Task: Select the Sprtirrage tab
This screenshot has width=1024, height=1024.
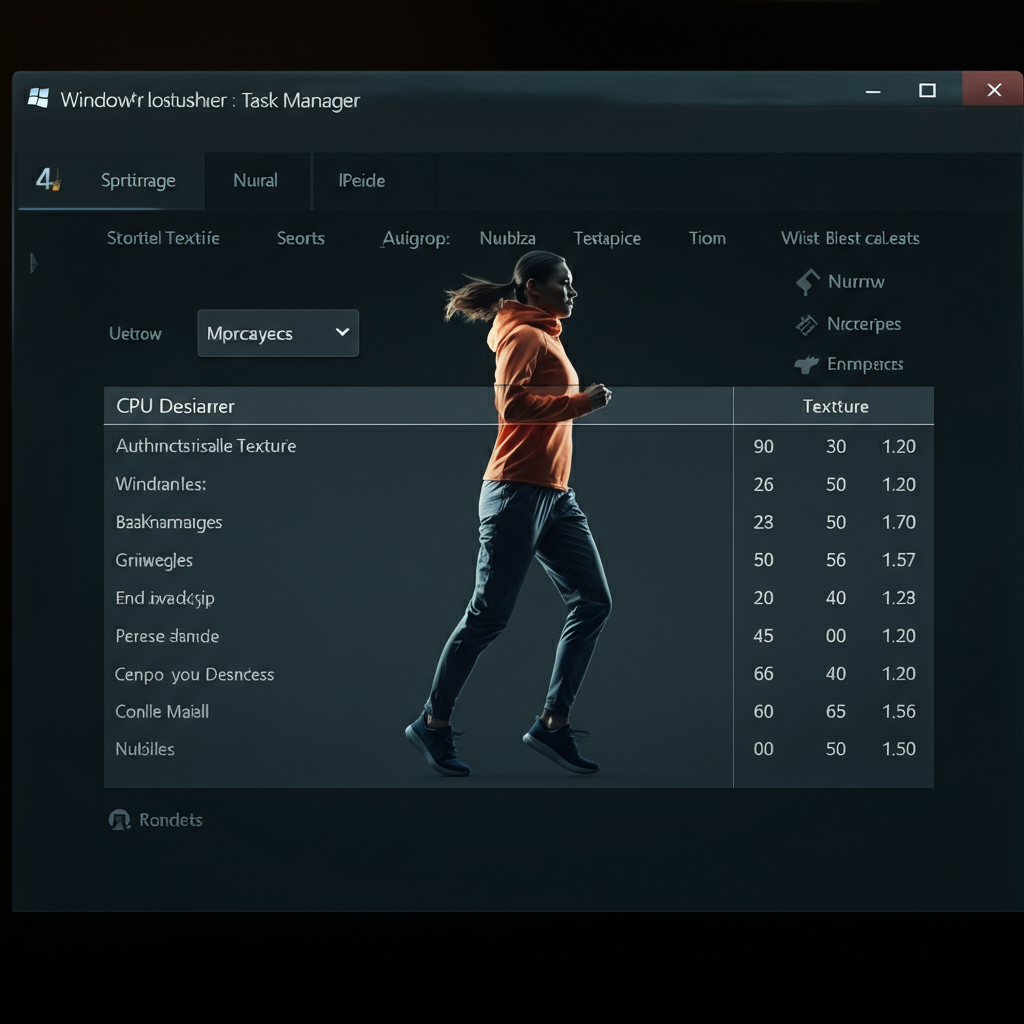Action: [x=138, y=181]
